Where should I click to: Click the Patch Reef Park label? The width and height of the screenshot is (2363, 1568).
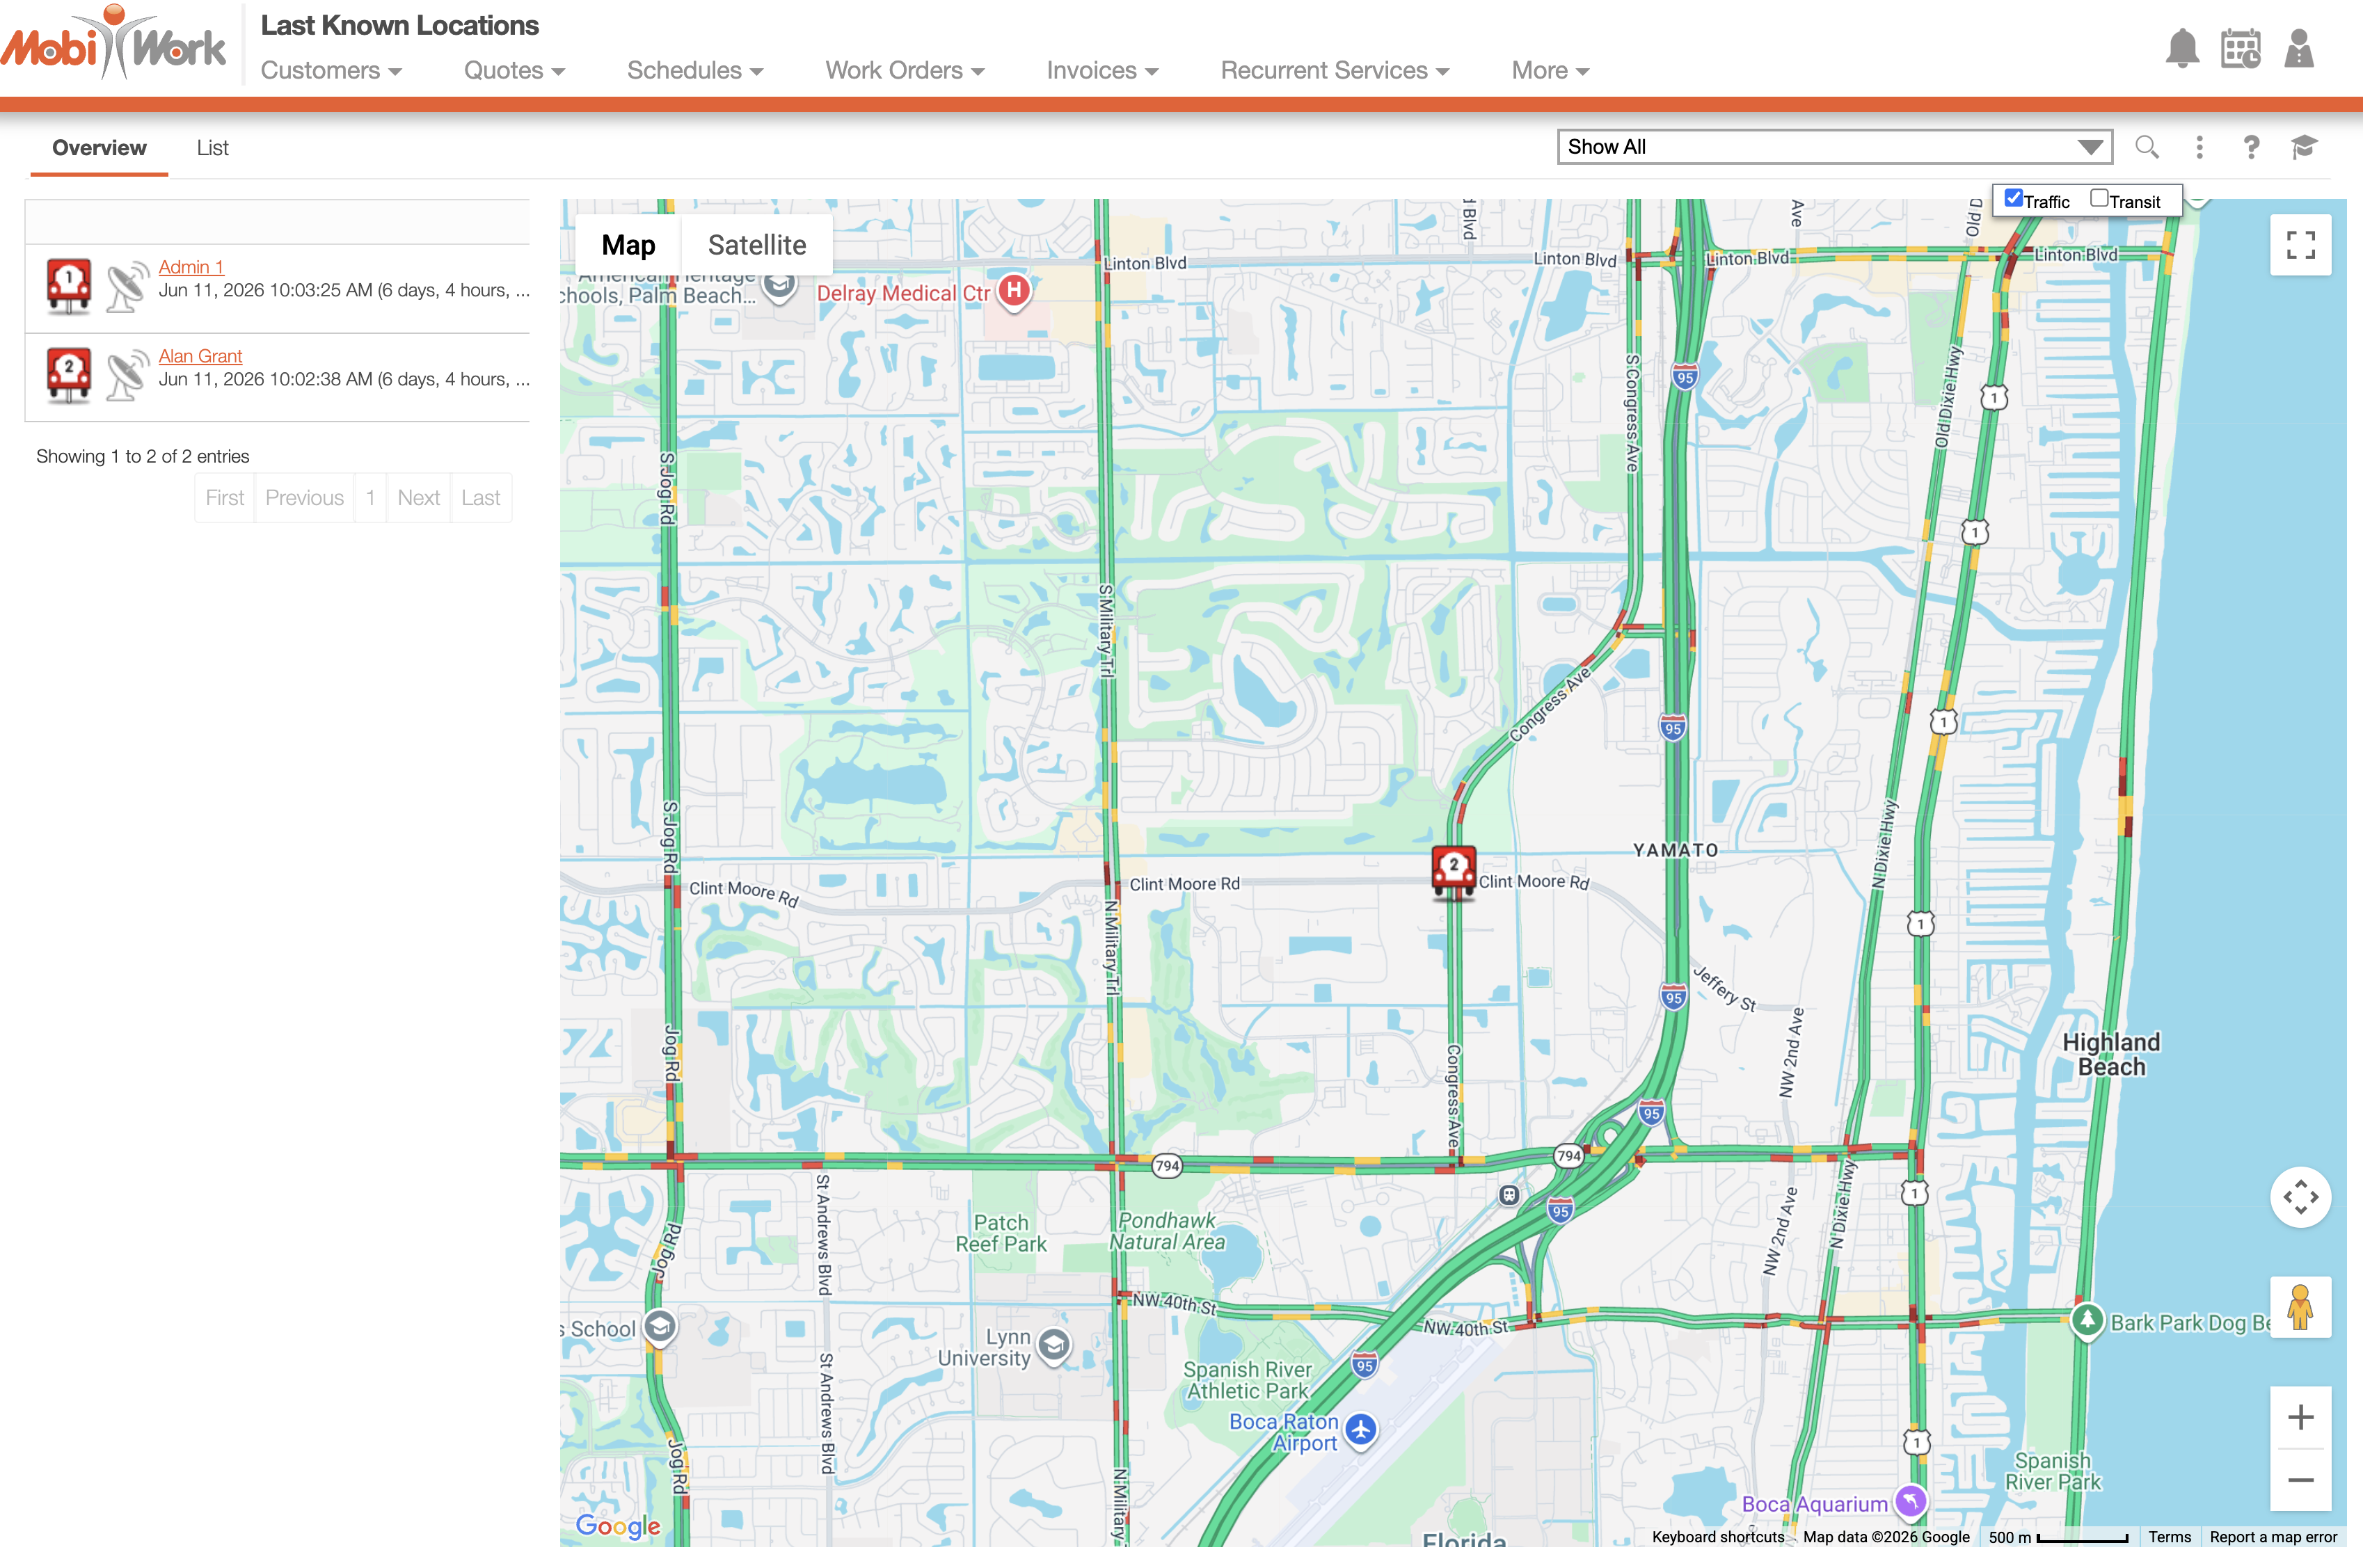pyautogui.click(x=1001, y=1233)
